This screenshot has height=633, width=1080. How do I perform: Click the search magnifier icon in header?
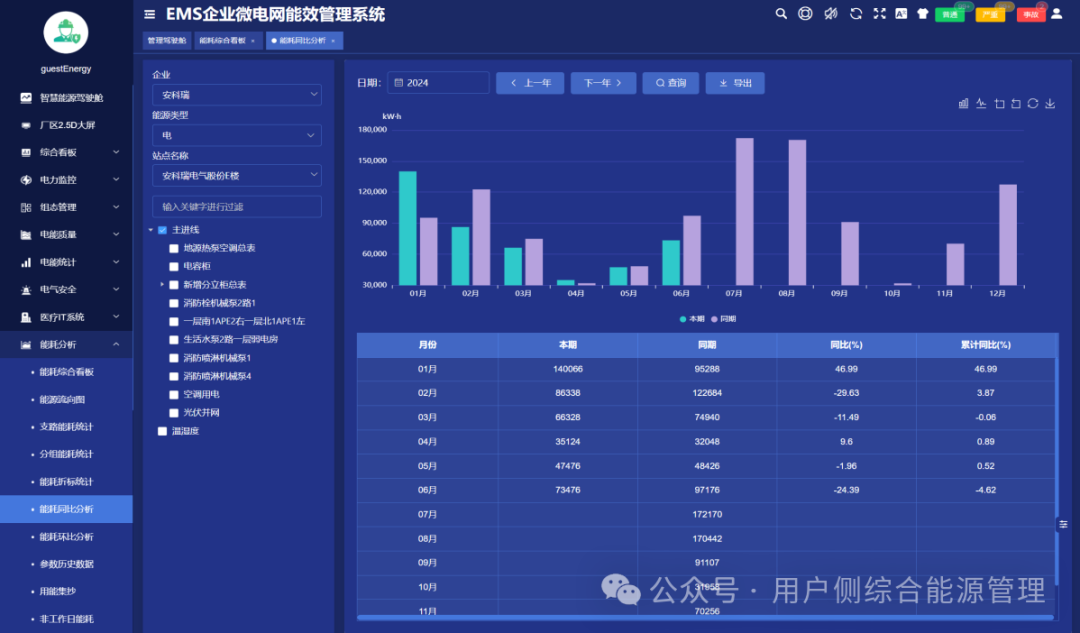point(781,14)
